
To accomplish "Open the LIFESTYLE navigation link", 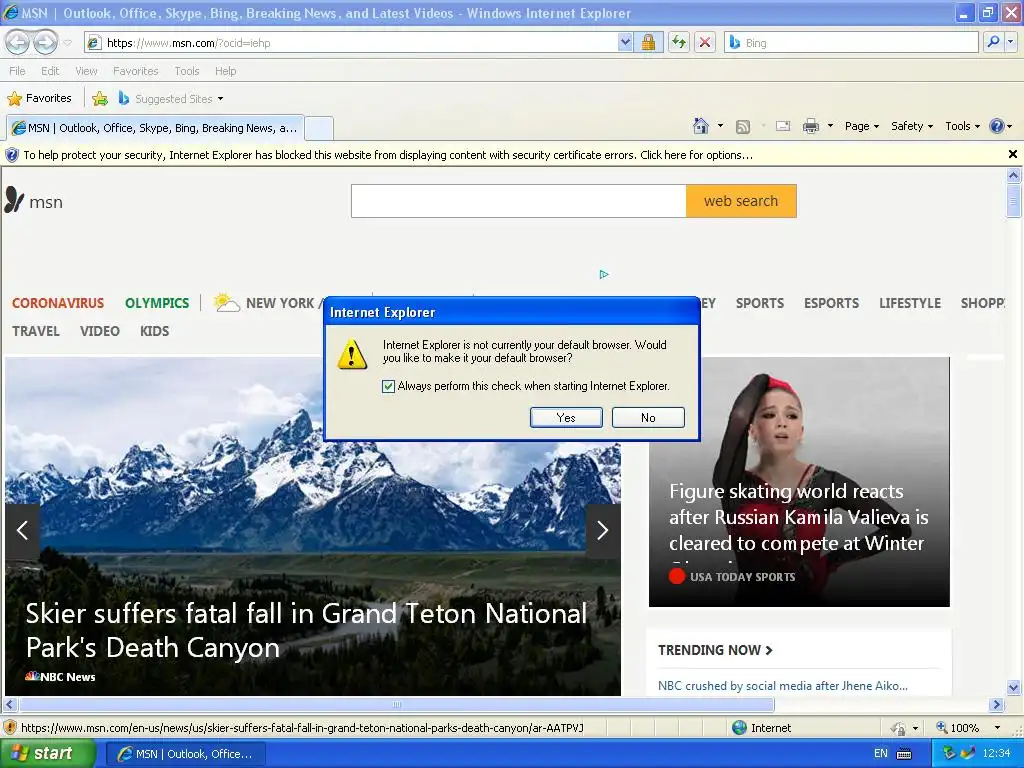I will (910, 303).
